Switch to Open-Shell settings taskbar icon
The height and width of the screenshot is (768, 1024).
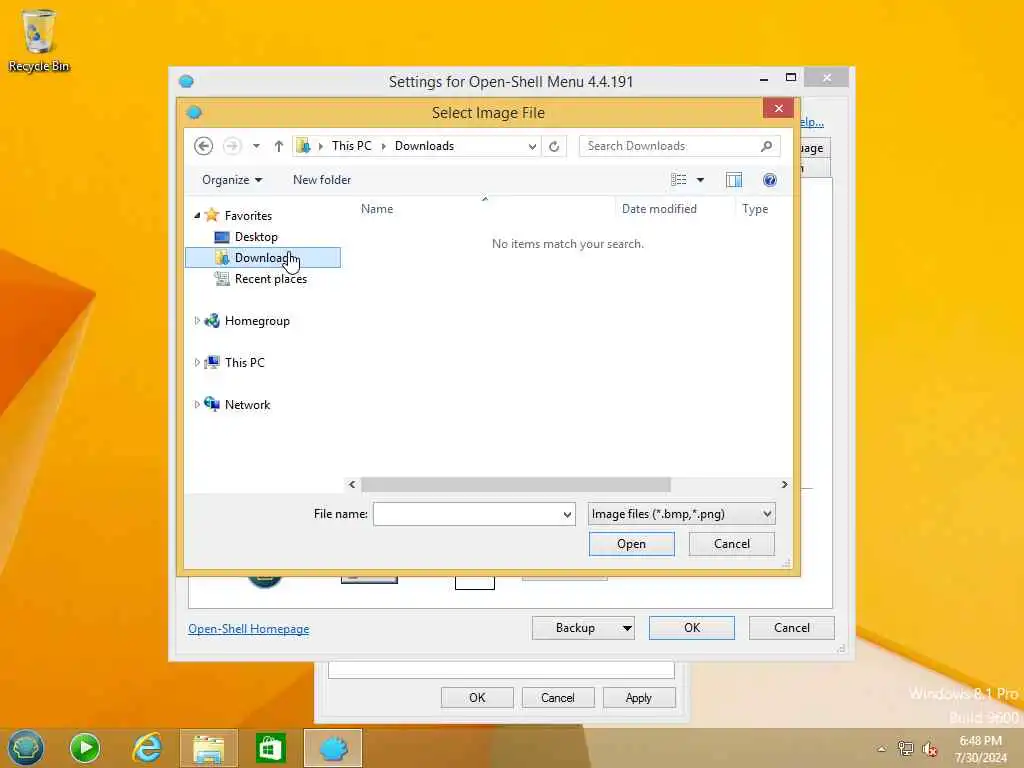pyautogui.click(x=333, y=749)
